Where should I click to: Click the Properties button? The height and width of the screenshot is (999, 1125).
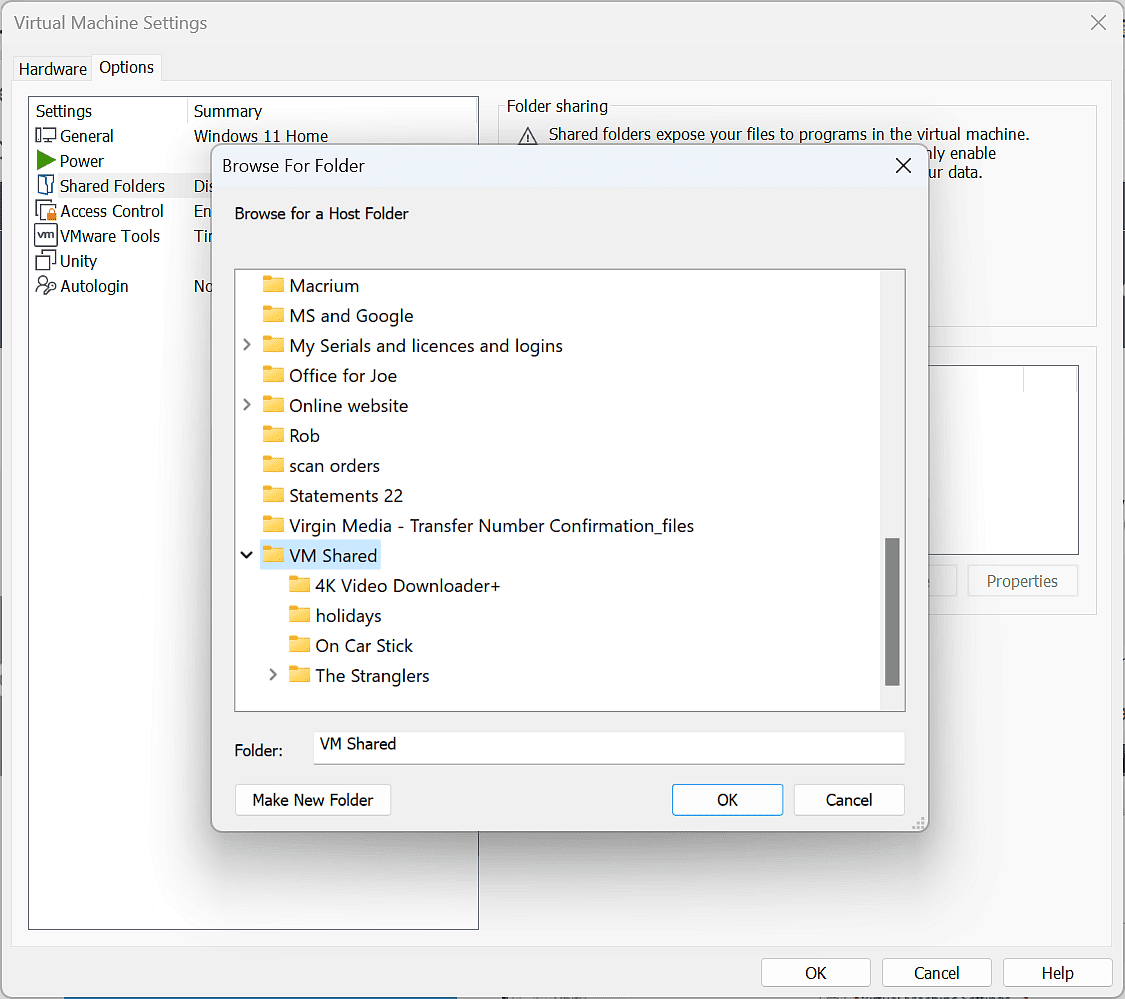coord(1022,580)
